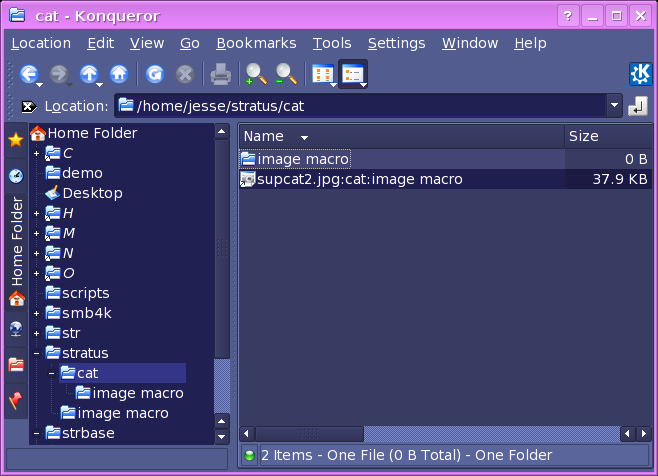Viewport: 658px width, 476px height.
Task: Open the Back button history dropdown arrow
Action: [39, 85]
